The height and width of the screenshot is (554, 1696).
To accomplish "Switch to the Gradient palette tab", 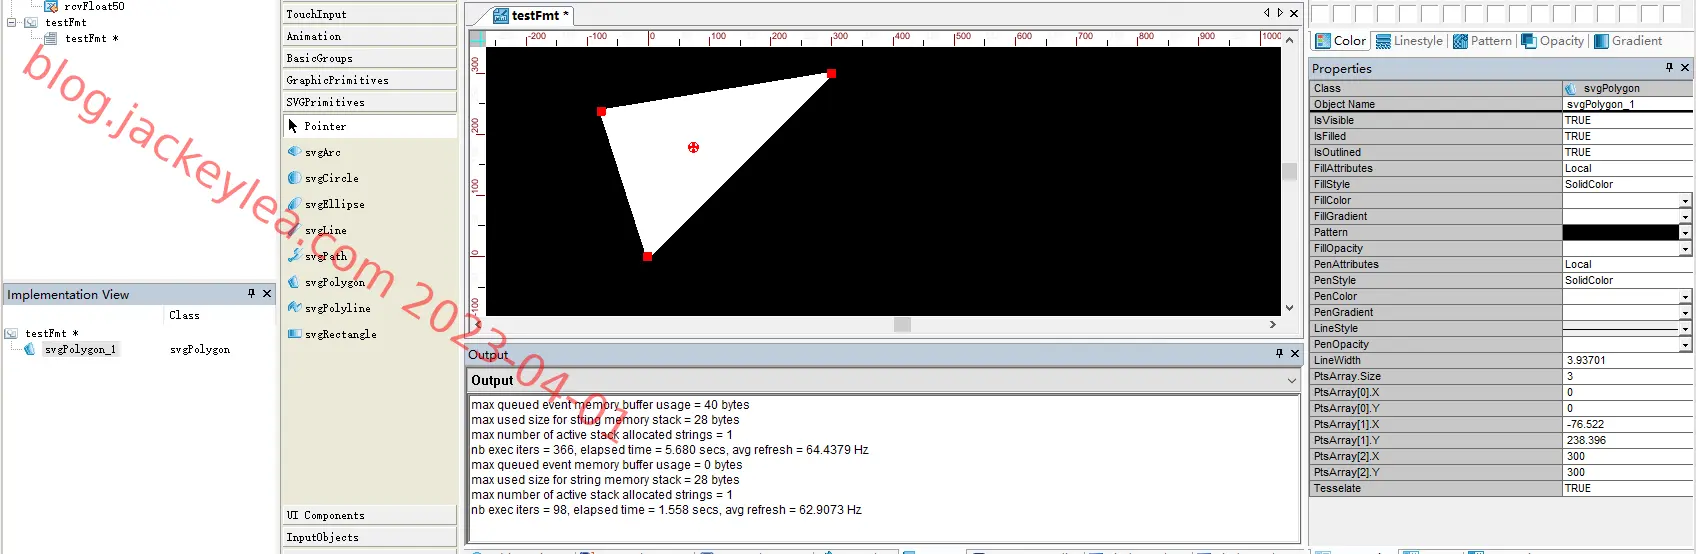I will point(1628,41).
